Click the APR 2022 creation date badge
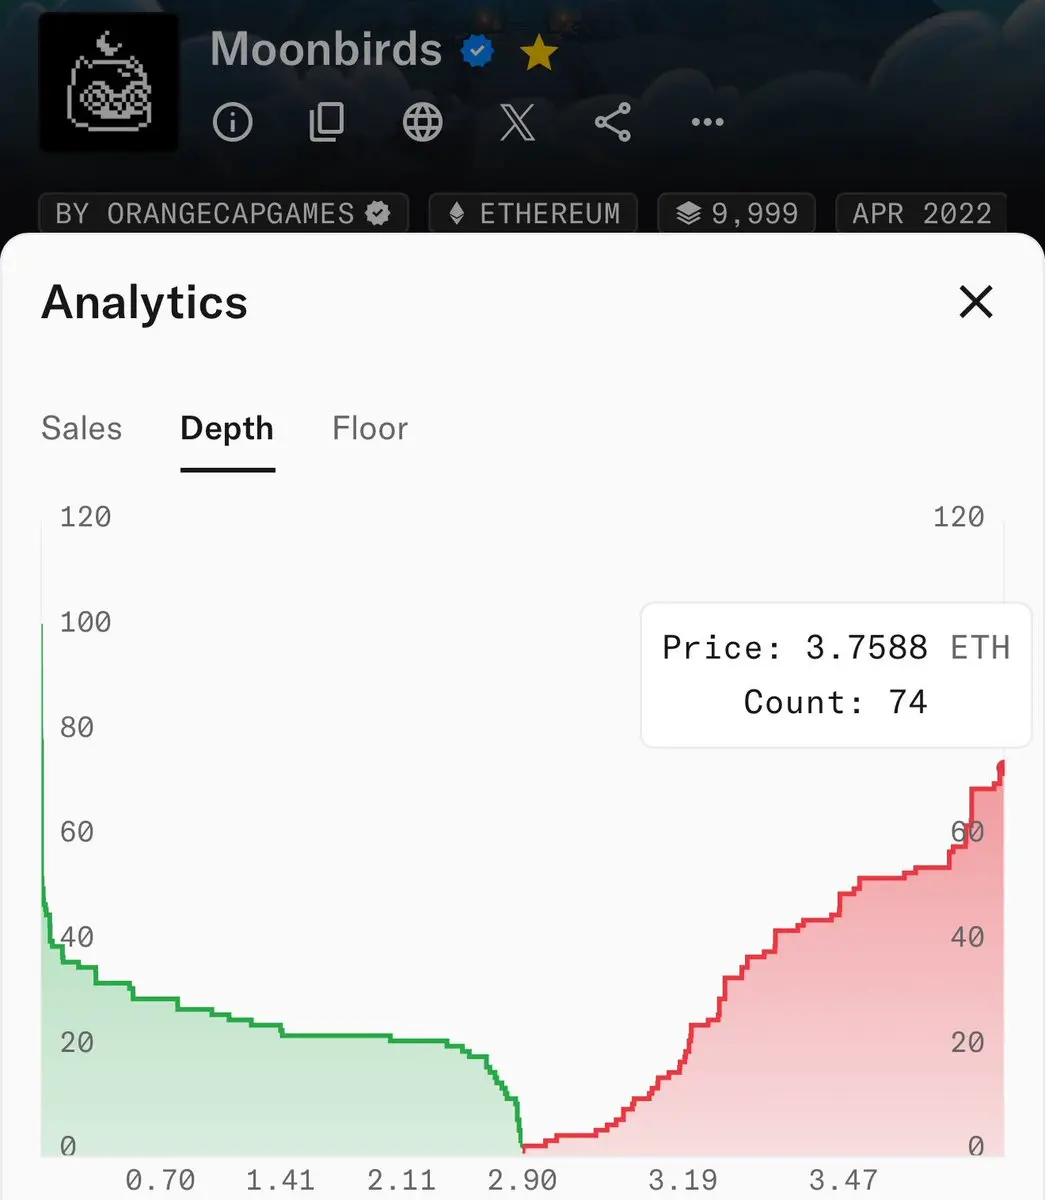Image resolution: width=1045 pixels, height=1200 pixels. (x=921, y=213)
